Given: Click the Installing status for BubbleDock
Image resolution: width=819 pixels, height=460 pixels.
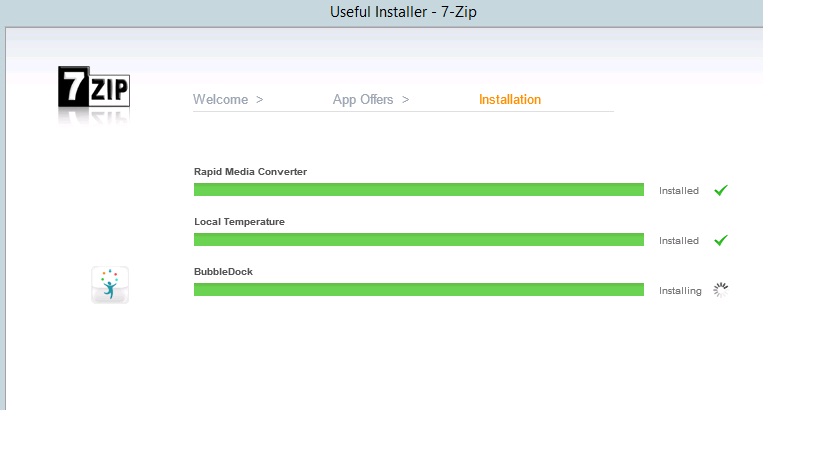Looking at the screenshot, I should [680, 291].
